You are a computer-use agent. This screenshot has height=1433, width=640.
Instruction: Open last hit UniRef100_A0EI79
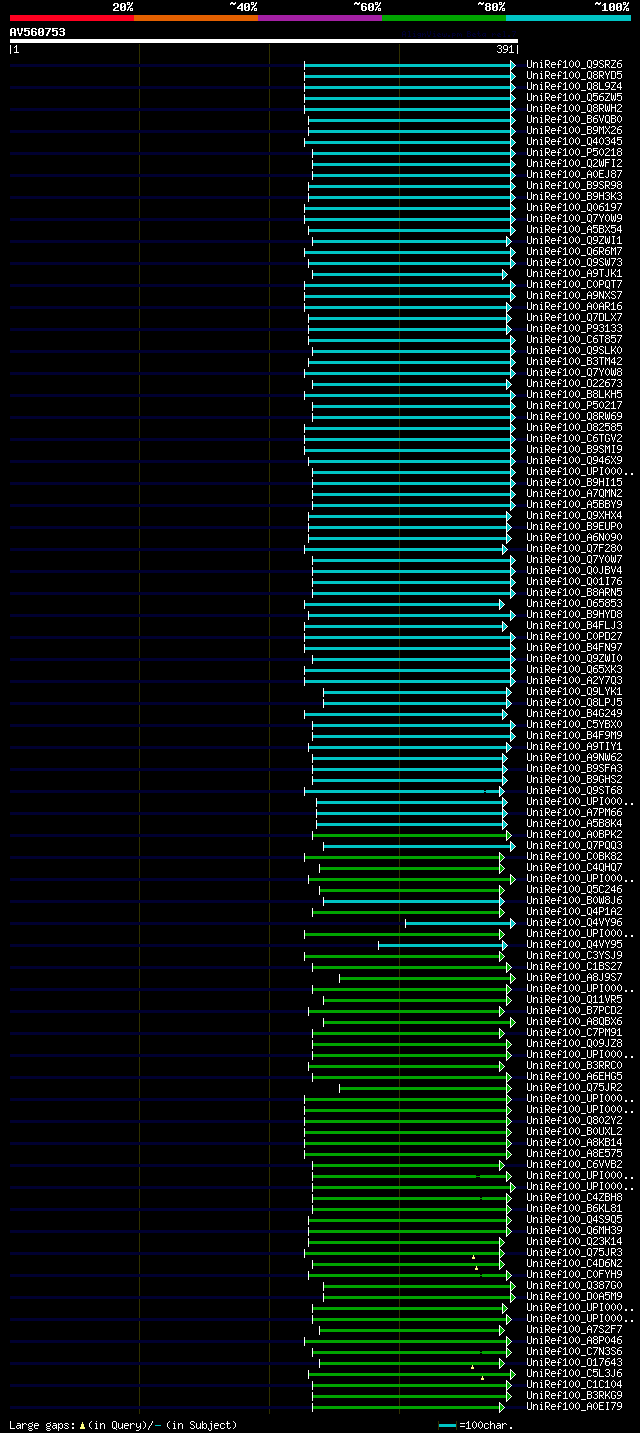pyautogui.click(x=575, y=1406)
